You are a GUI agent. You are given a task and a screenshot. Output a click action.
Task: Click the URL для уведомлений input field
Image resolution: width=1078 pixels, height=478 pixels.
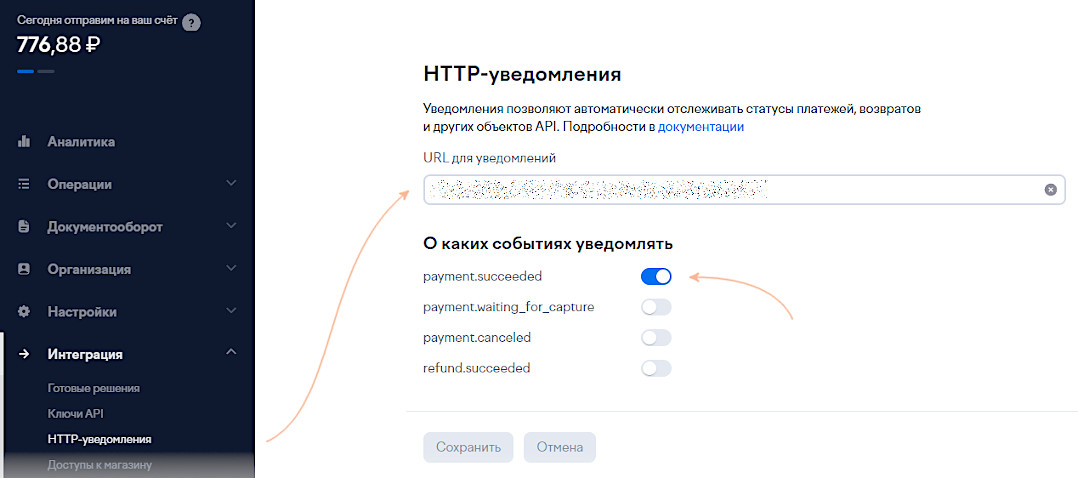(x=730, y=189)
